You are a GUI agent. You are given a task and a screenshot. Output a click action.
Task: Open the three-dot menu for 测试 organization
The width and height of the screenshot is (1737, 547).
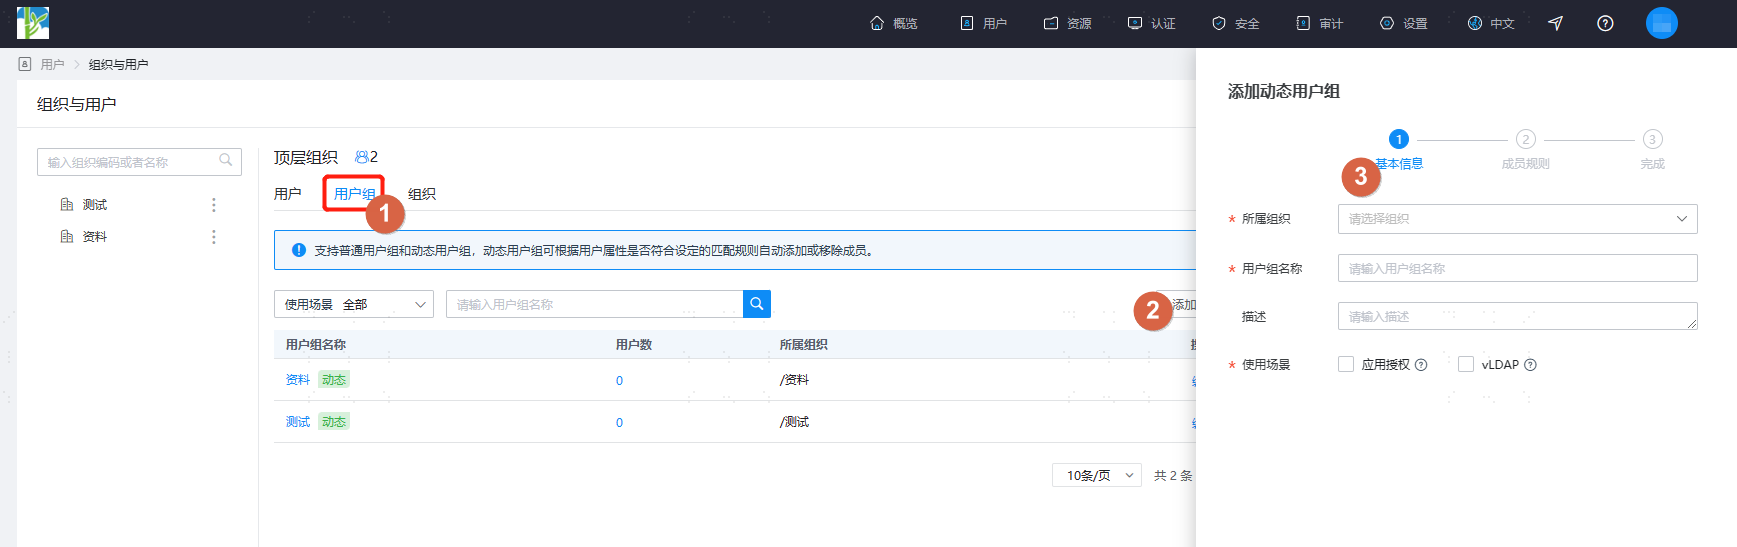(x=213, y=205)
